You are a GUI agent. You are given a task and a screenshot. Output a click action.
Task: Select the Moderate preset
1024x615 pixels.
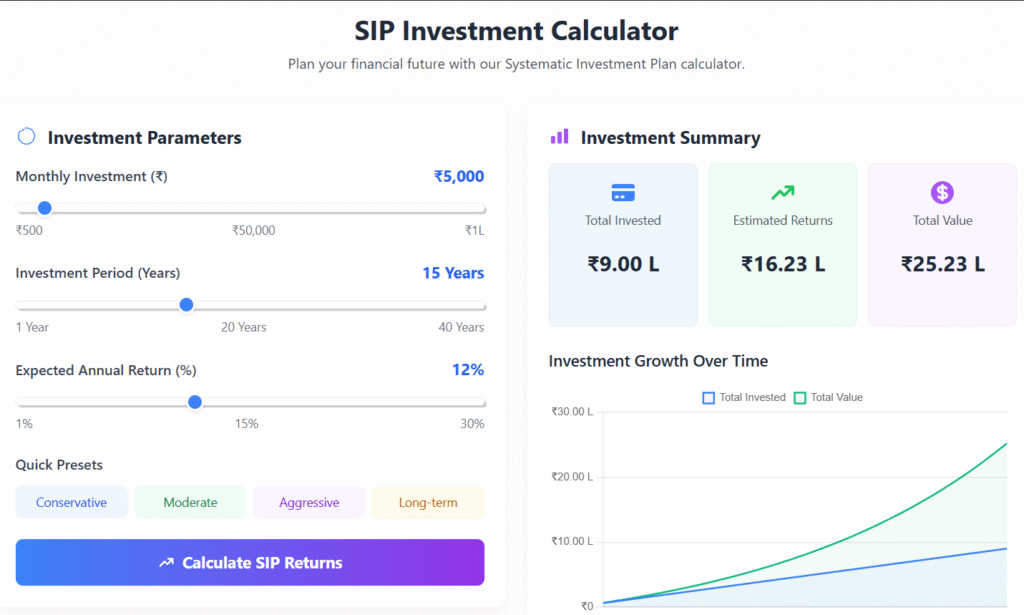(190, 502)
